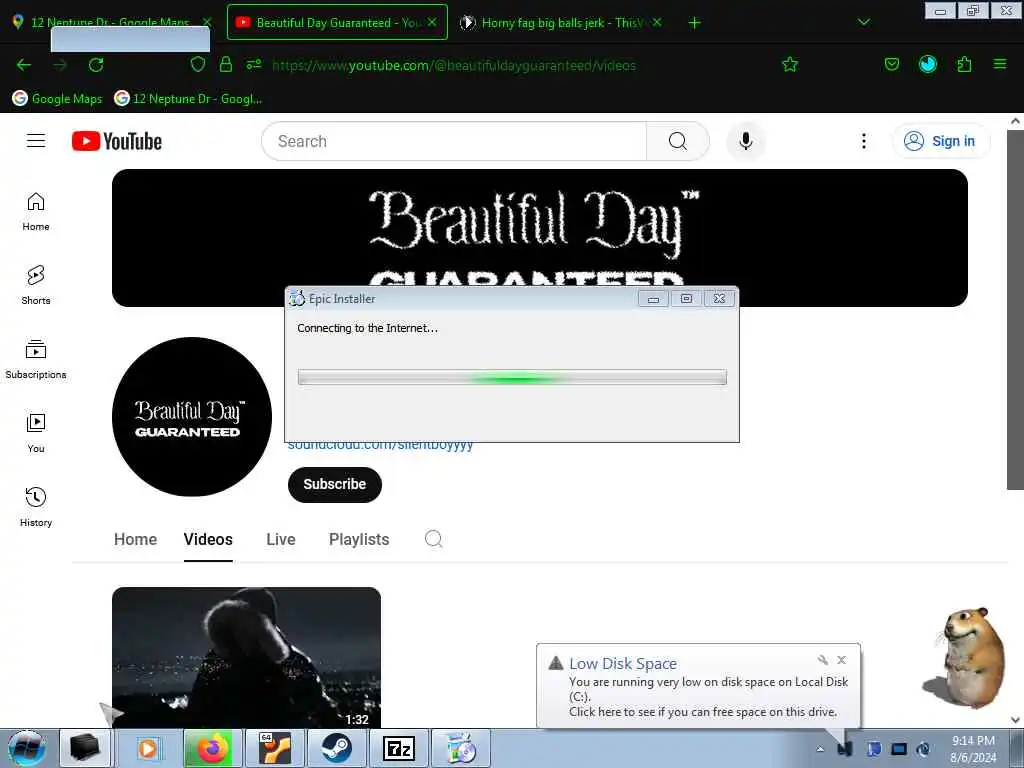
Task: Click the installer disc taskbar icon
Action: pyautogui.click(x=461, y=748)
